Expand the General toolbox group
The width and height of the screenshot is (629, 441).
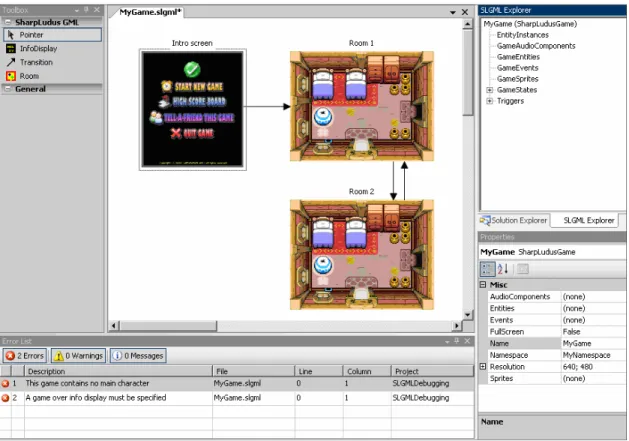click(x=8, y=89)
